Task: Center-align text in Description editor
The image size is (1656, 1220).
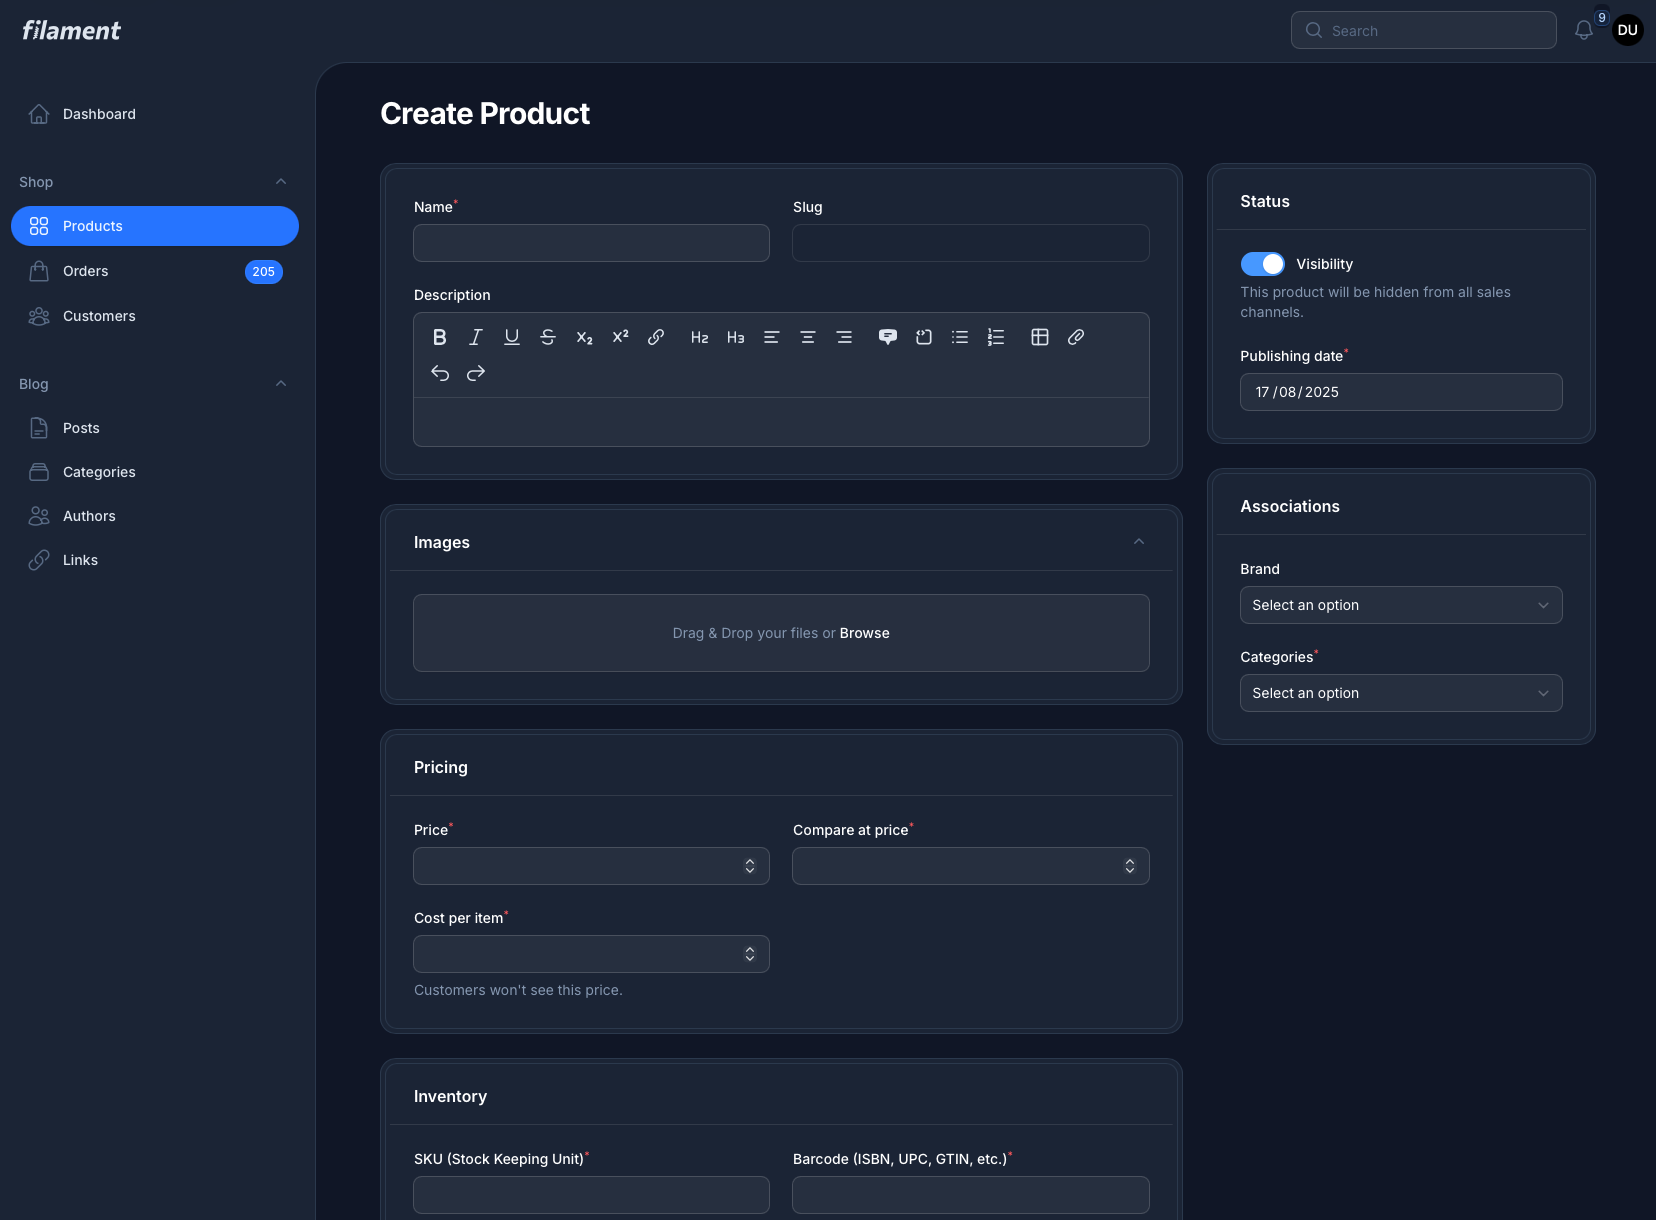Action: (808, 337)
